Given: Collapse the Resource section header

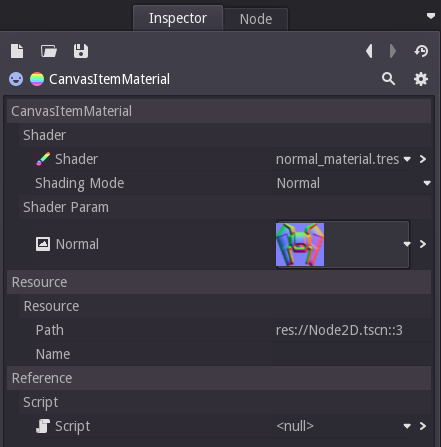Looking at the screenshot, I should click(219, 282).
